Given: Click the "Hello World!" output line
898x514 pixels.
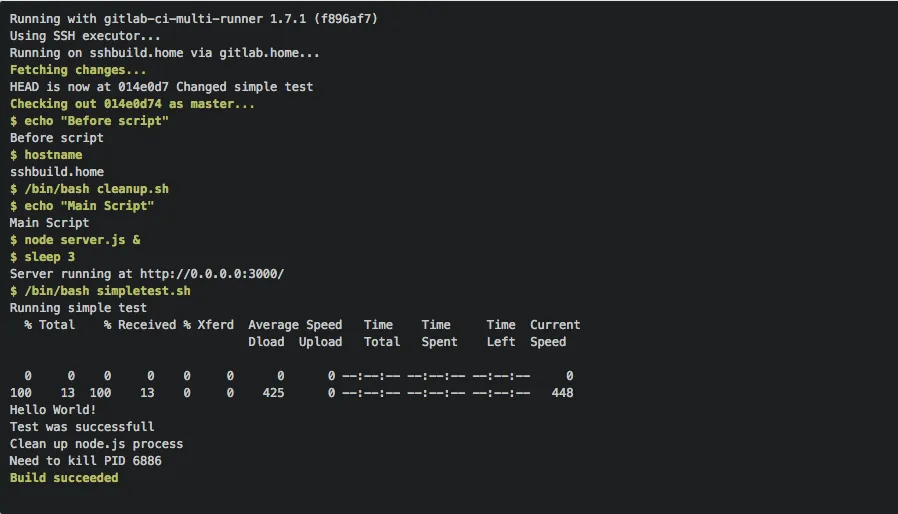Looking at the screenshot, I should pyautogui.click(x=53, y=410).
